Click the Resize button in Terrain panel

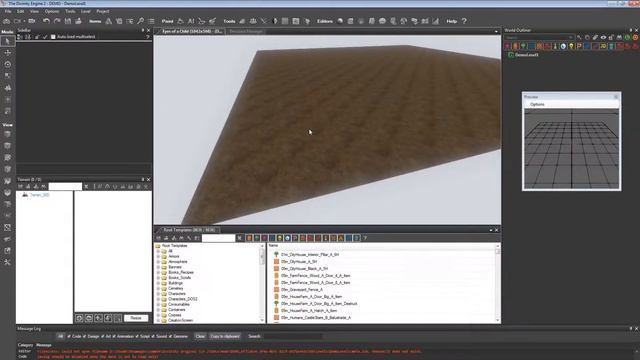click(x=136, y=318)
